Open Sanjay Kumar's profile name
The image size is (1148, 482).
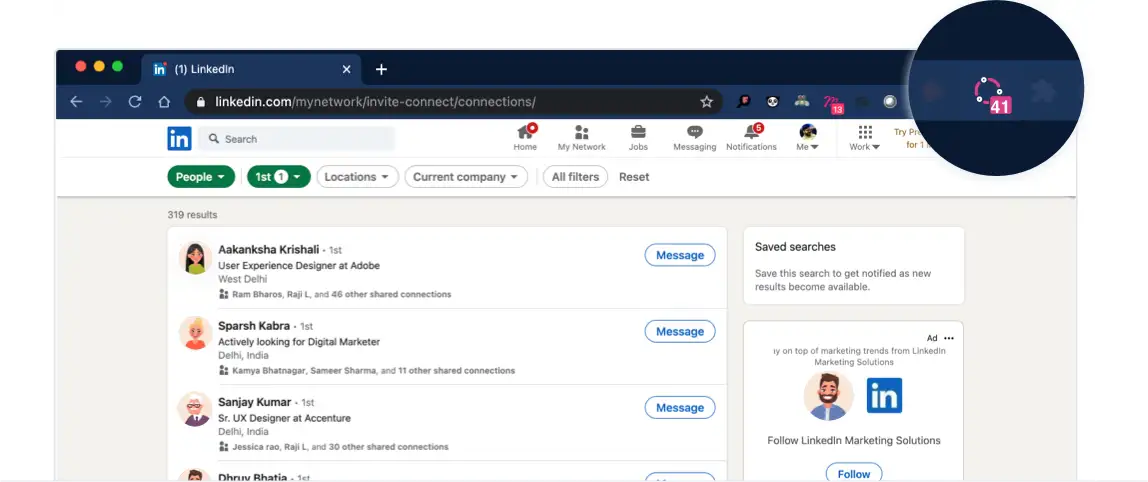pos(255,402)
